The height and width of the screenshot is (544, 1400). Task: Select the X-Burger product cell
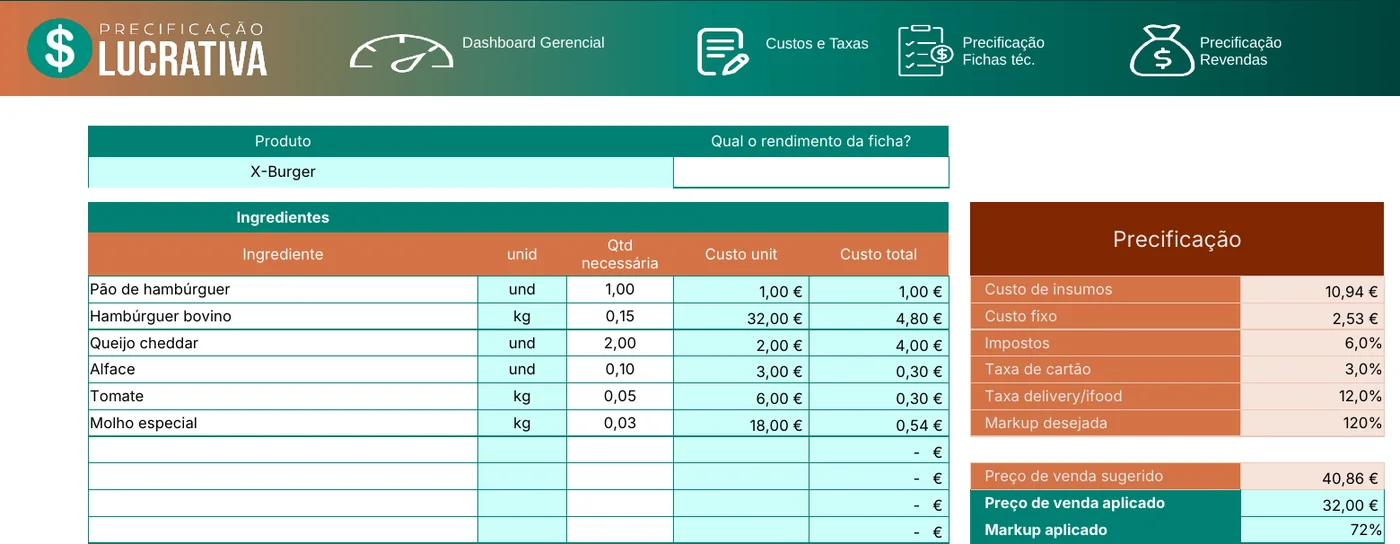click(x=381, y=172)
